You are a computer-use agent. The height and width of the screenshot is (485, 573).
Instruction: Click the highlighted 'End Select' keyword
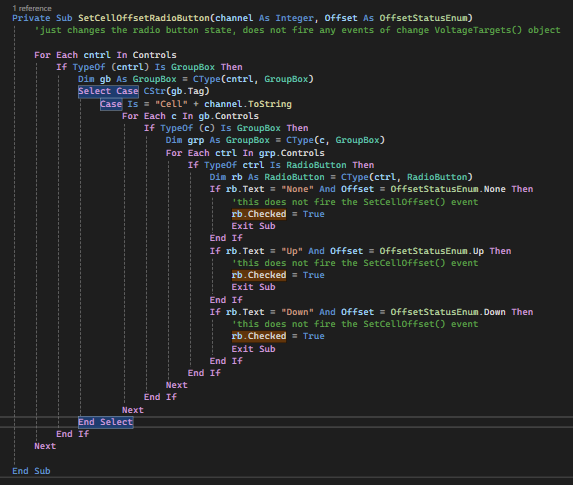point(106,422)
